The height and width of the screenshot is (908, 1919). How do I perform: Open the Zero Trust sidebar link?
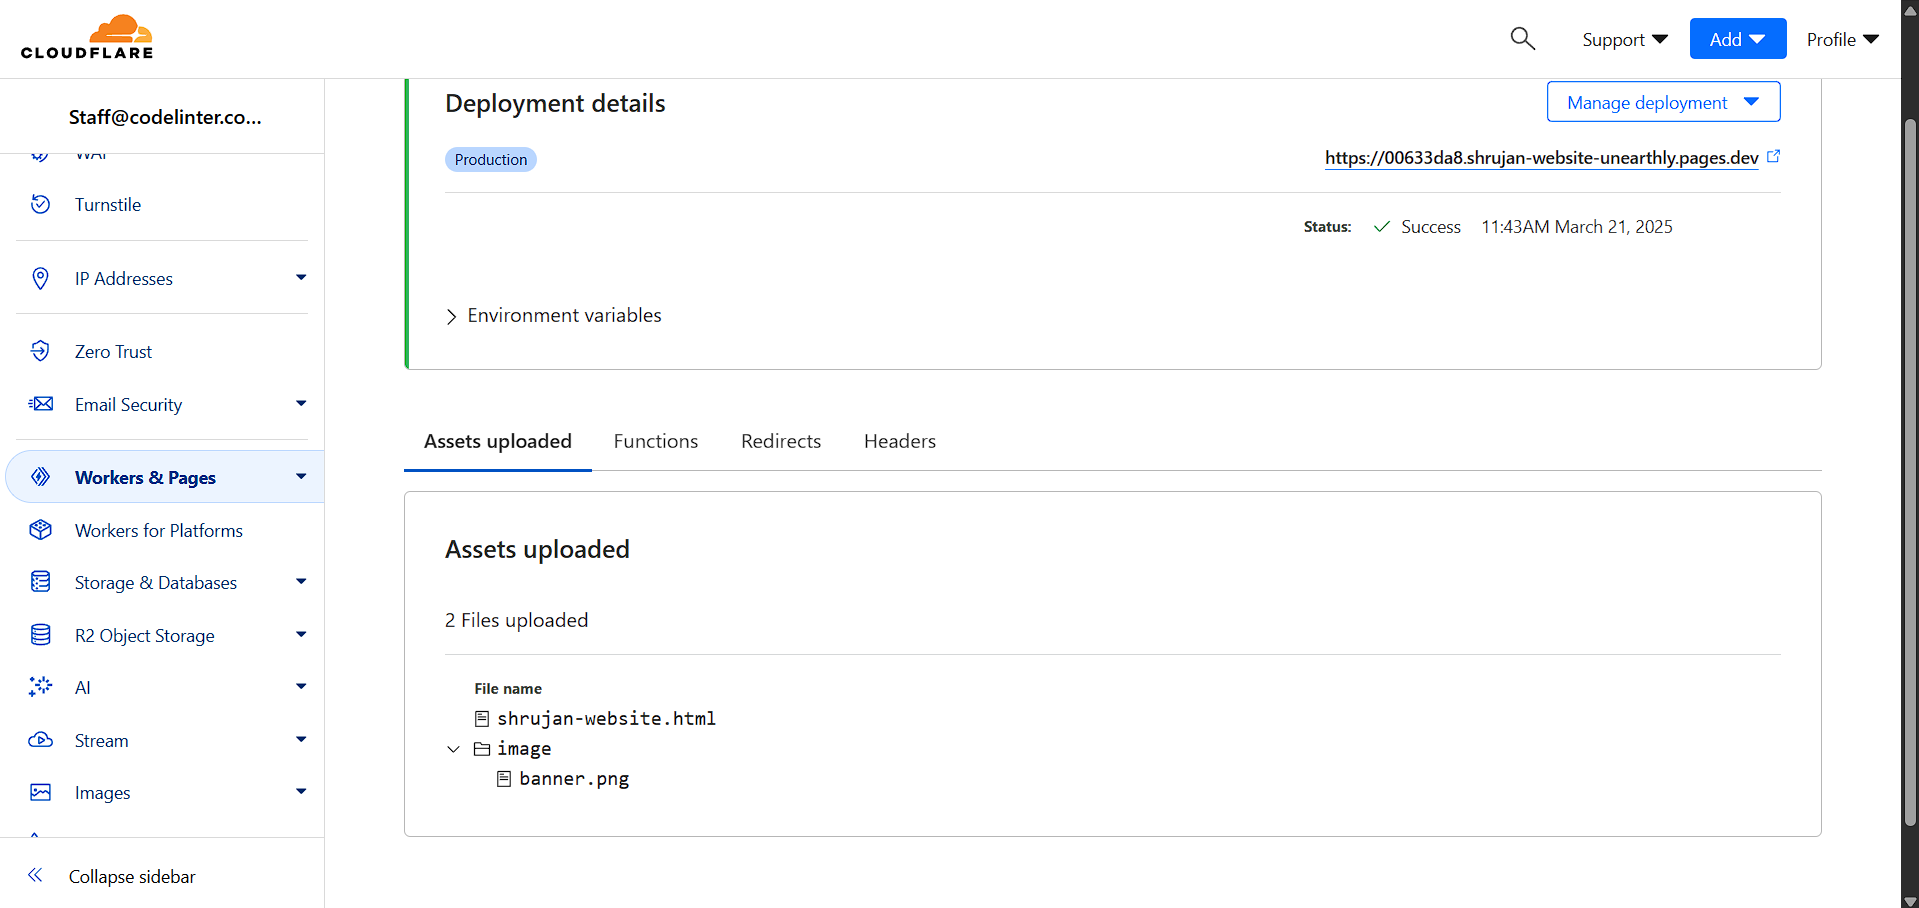[113, 352]
